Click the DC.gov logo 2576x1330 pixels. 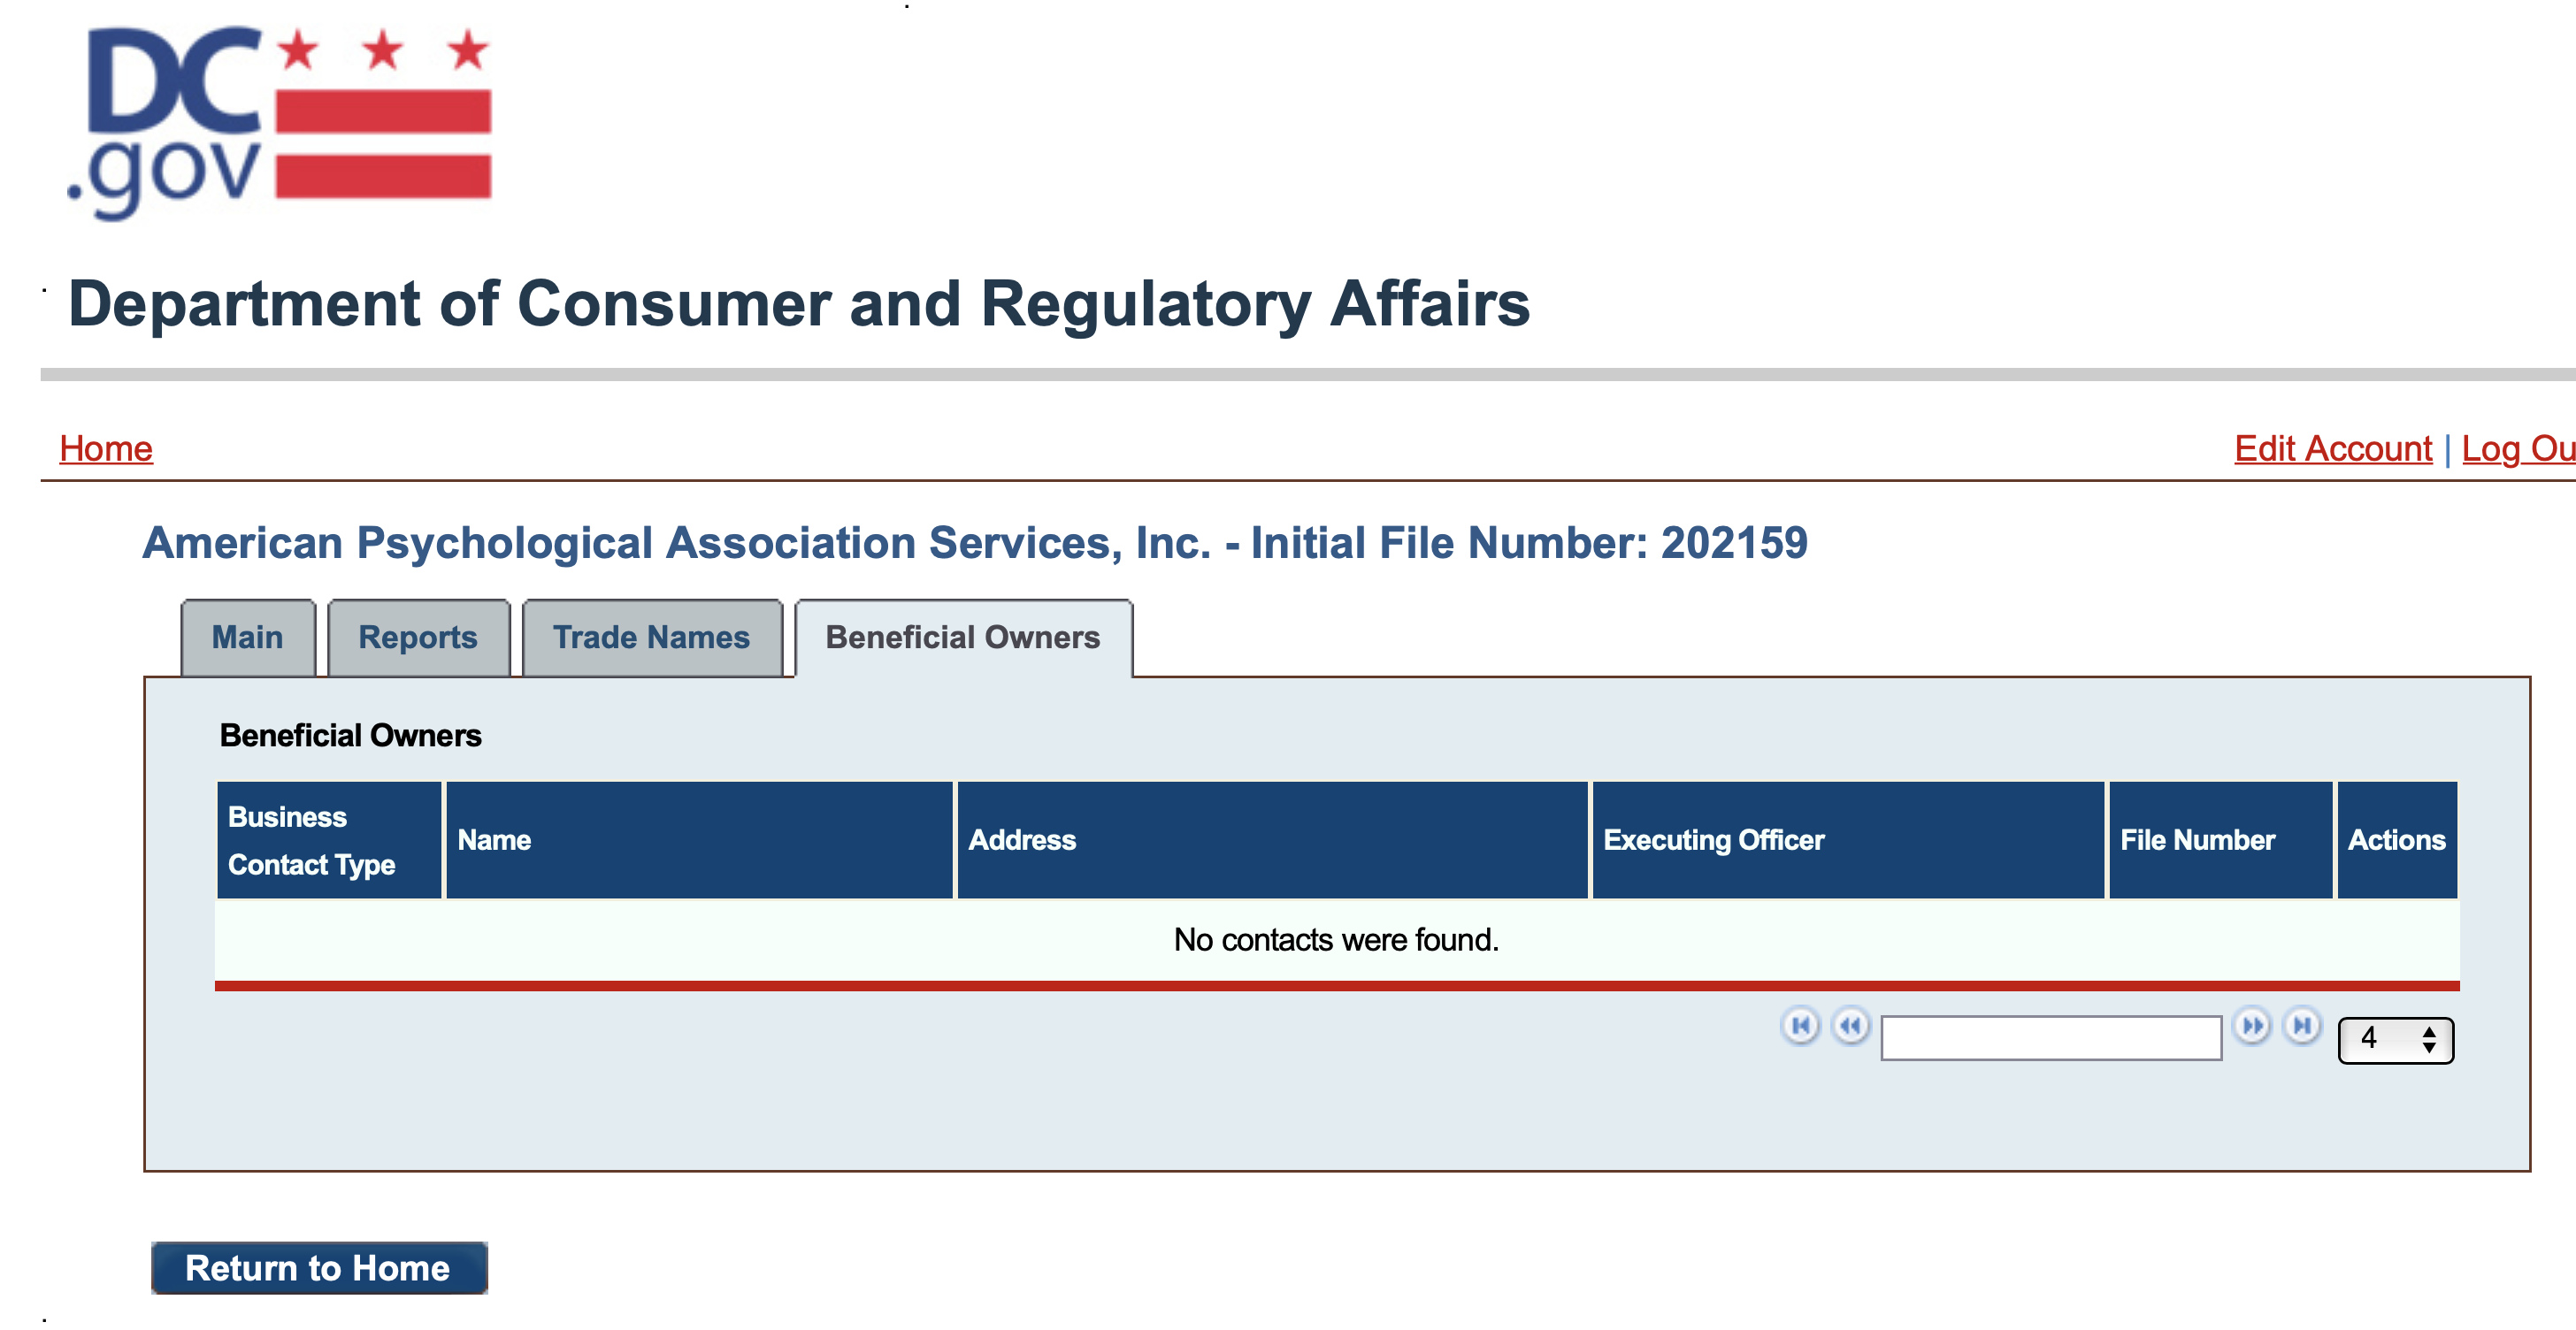click(x=279, y=121)
